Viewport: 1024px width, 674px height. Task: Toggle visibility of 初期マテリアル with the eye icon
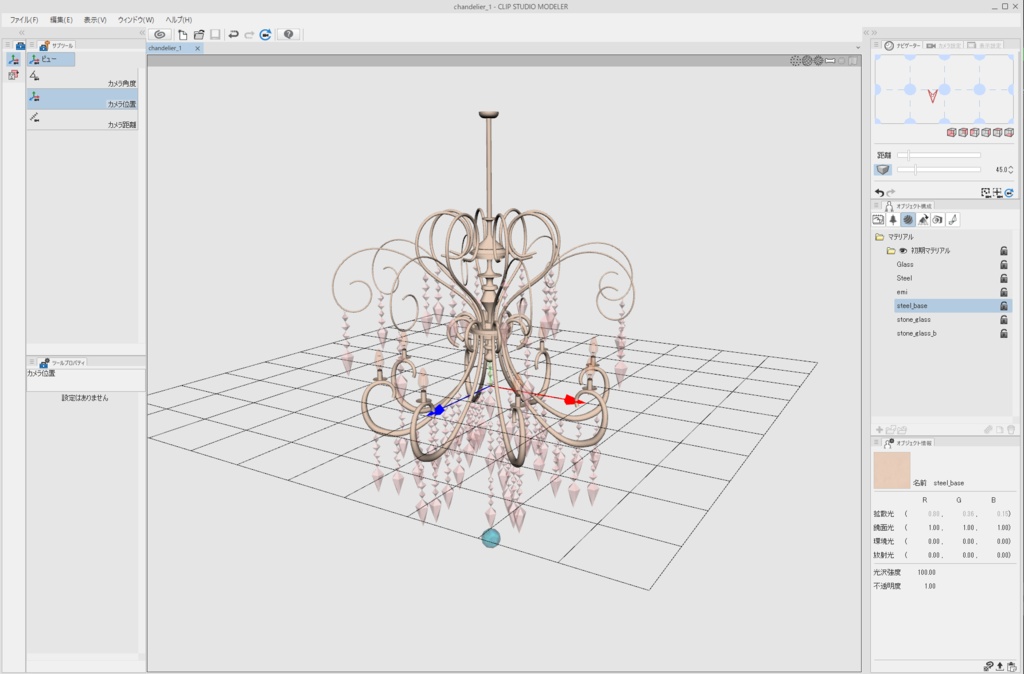click(903, 252)
